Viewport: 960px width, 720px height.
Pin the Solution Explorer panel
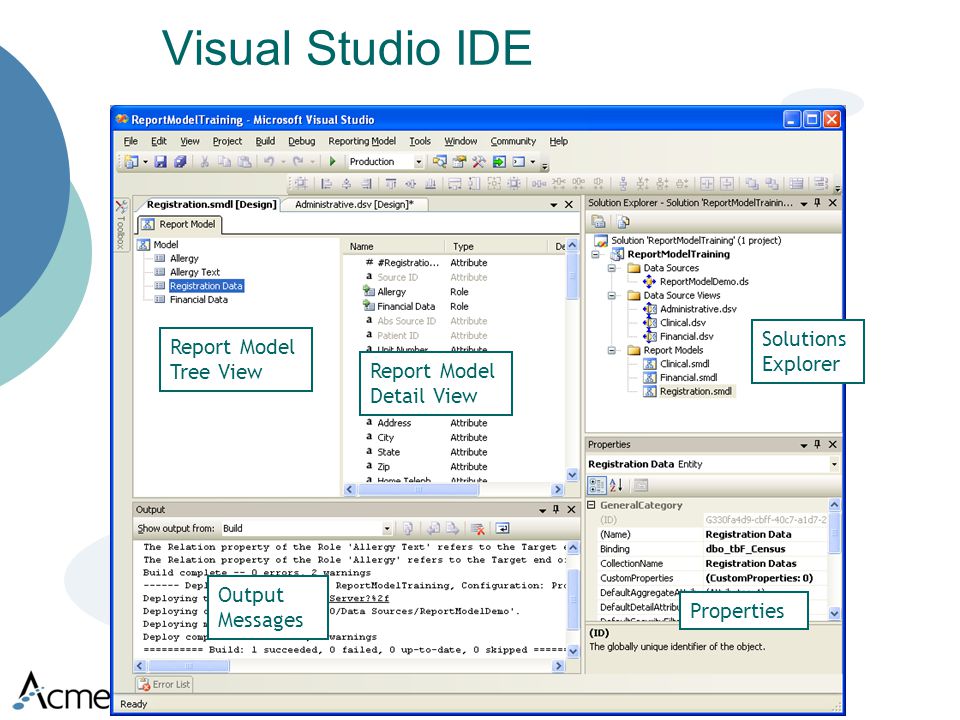817,203
